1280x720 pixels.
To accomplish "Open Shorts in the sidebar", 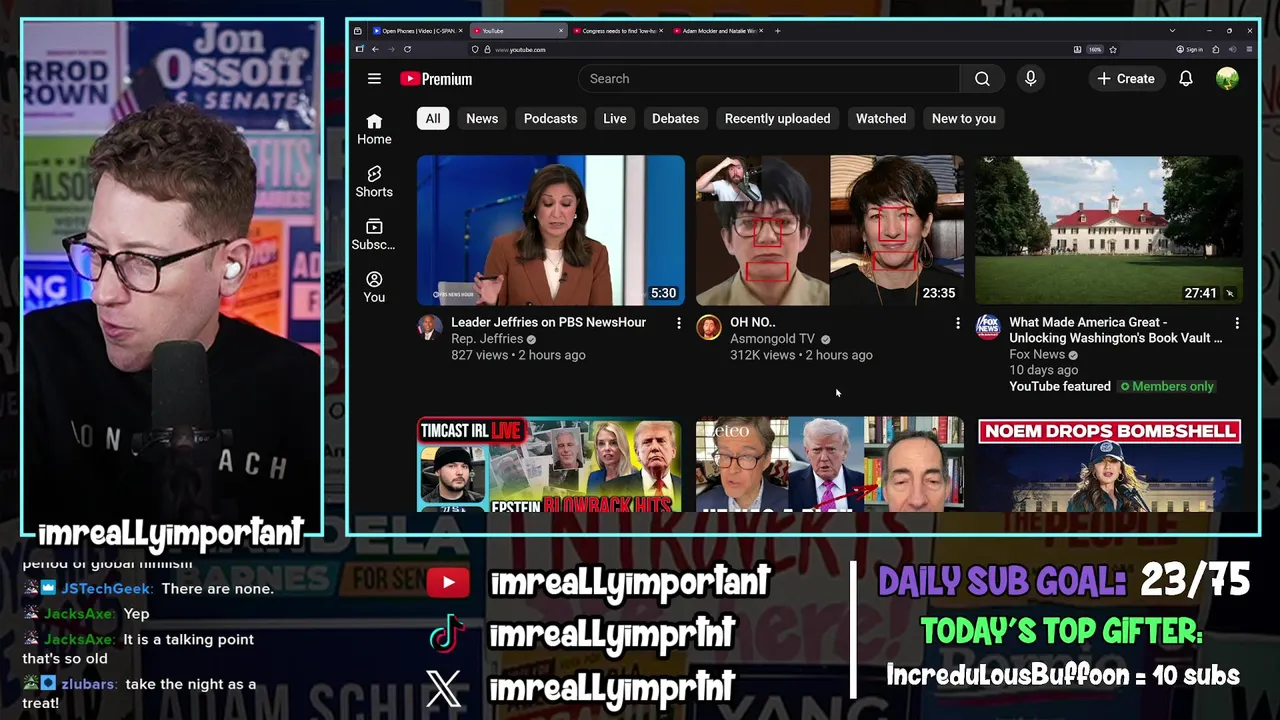I will pos(374,182).
